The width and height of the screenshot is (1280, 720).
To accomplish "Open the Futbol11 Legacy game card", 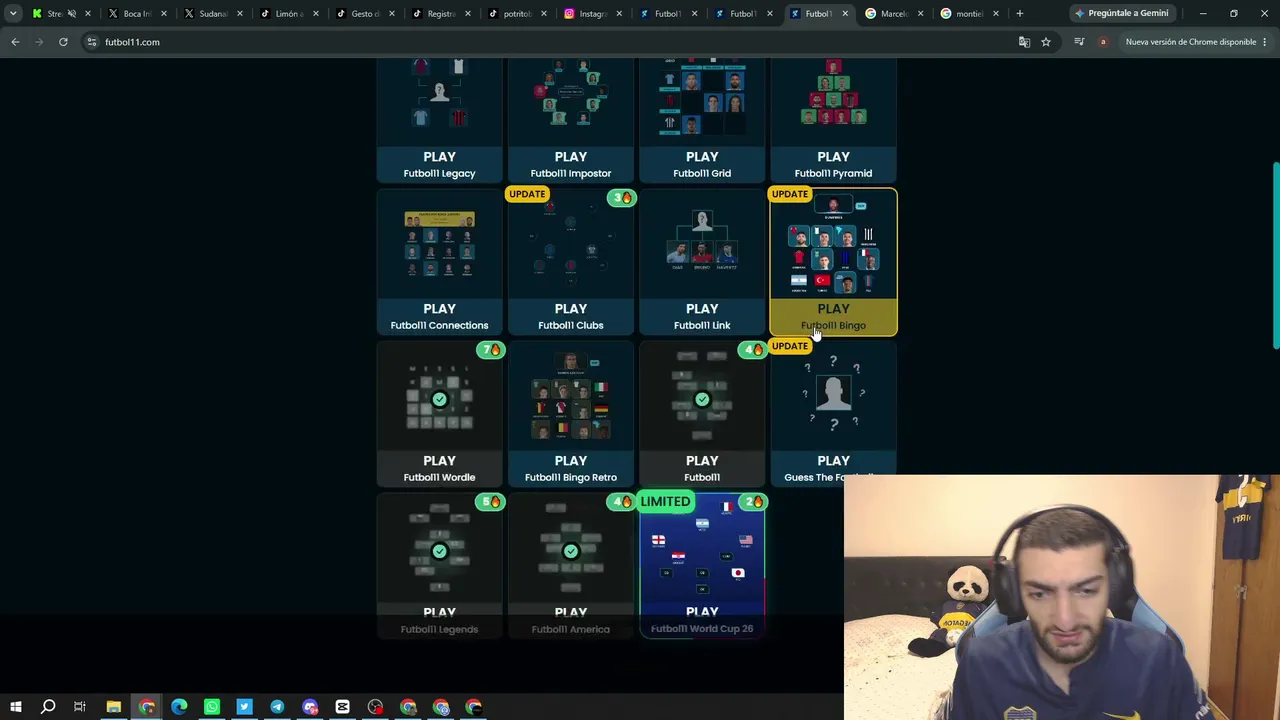I will [439, 120].
